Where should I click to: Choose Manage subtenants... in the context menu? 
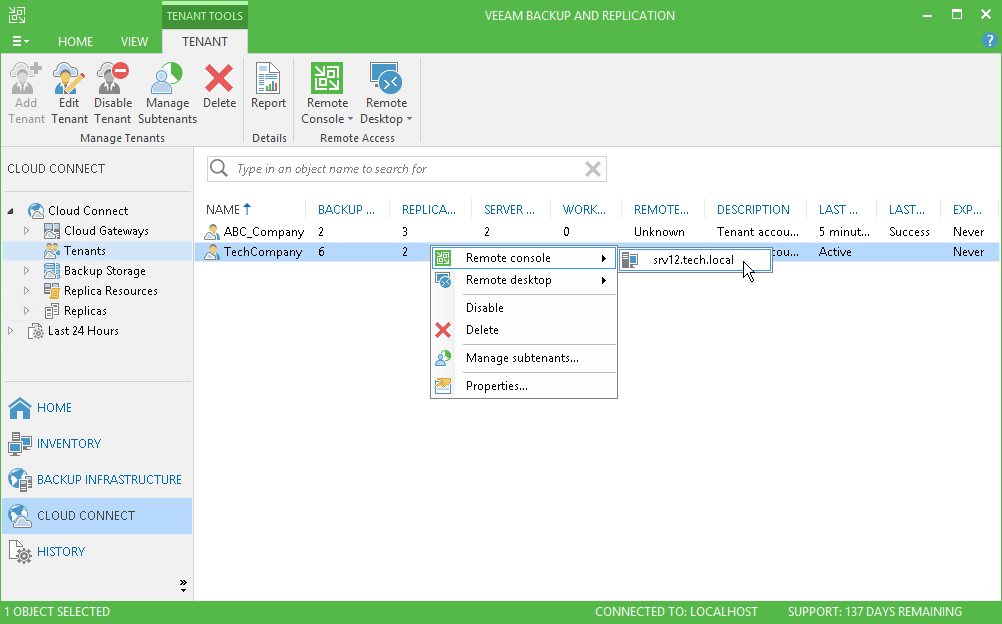[x=523, y=358]
